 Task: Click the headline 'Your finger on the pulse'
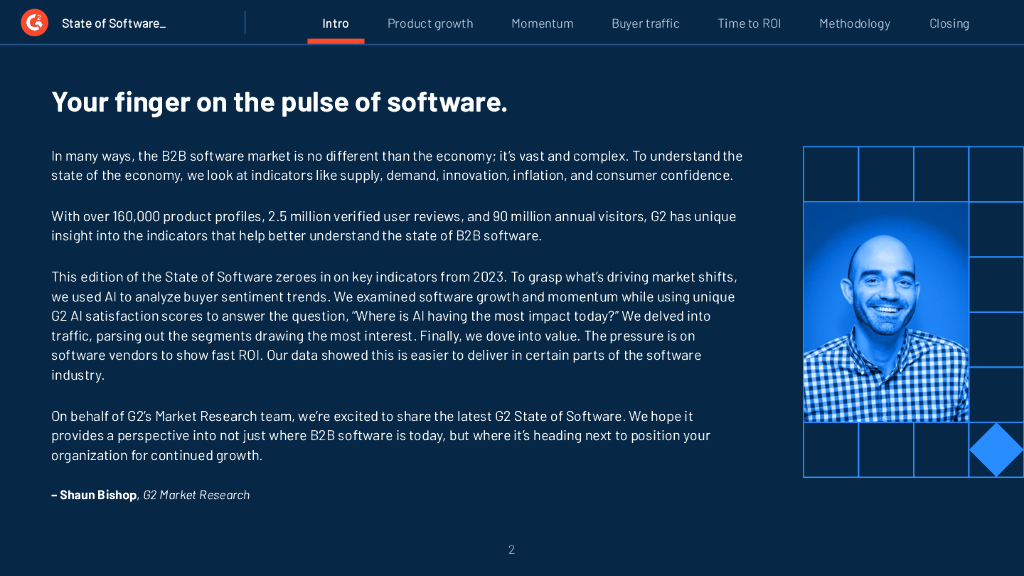[x=279, y=102]
